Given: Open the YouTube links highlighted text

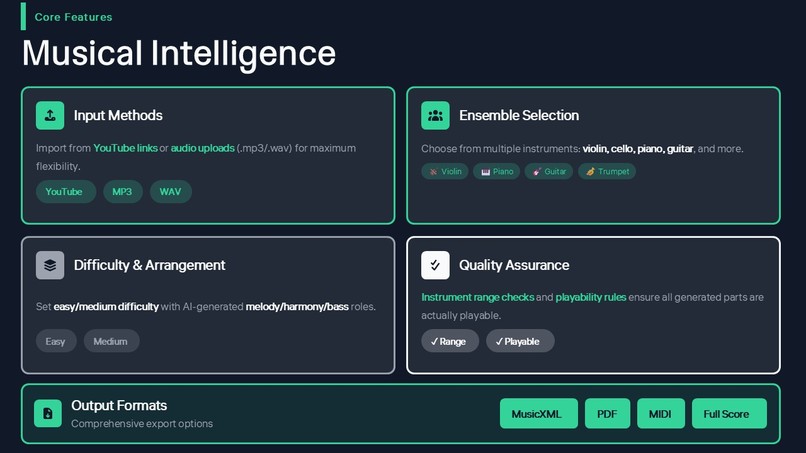Looking at the screenshot, I should [x=125, y=148].
